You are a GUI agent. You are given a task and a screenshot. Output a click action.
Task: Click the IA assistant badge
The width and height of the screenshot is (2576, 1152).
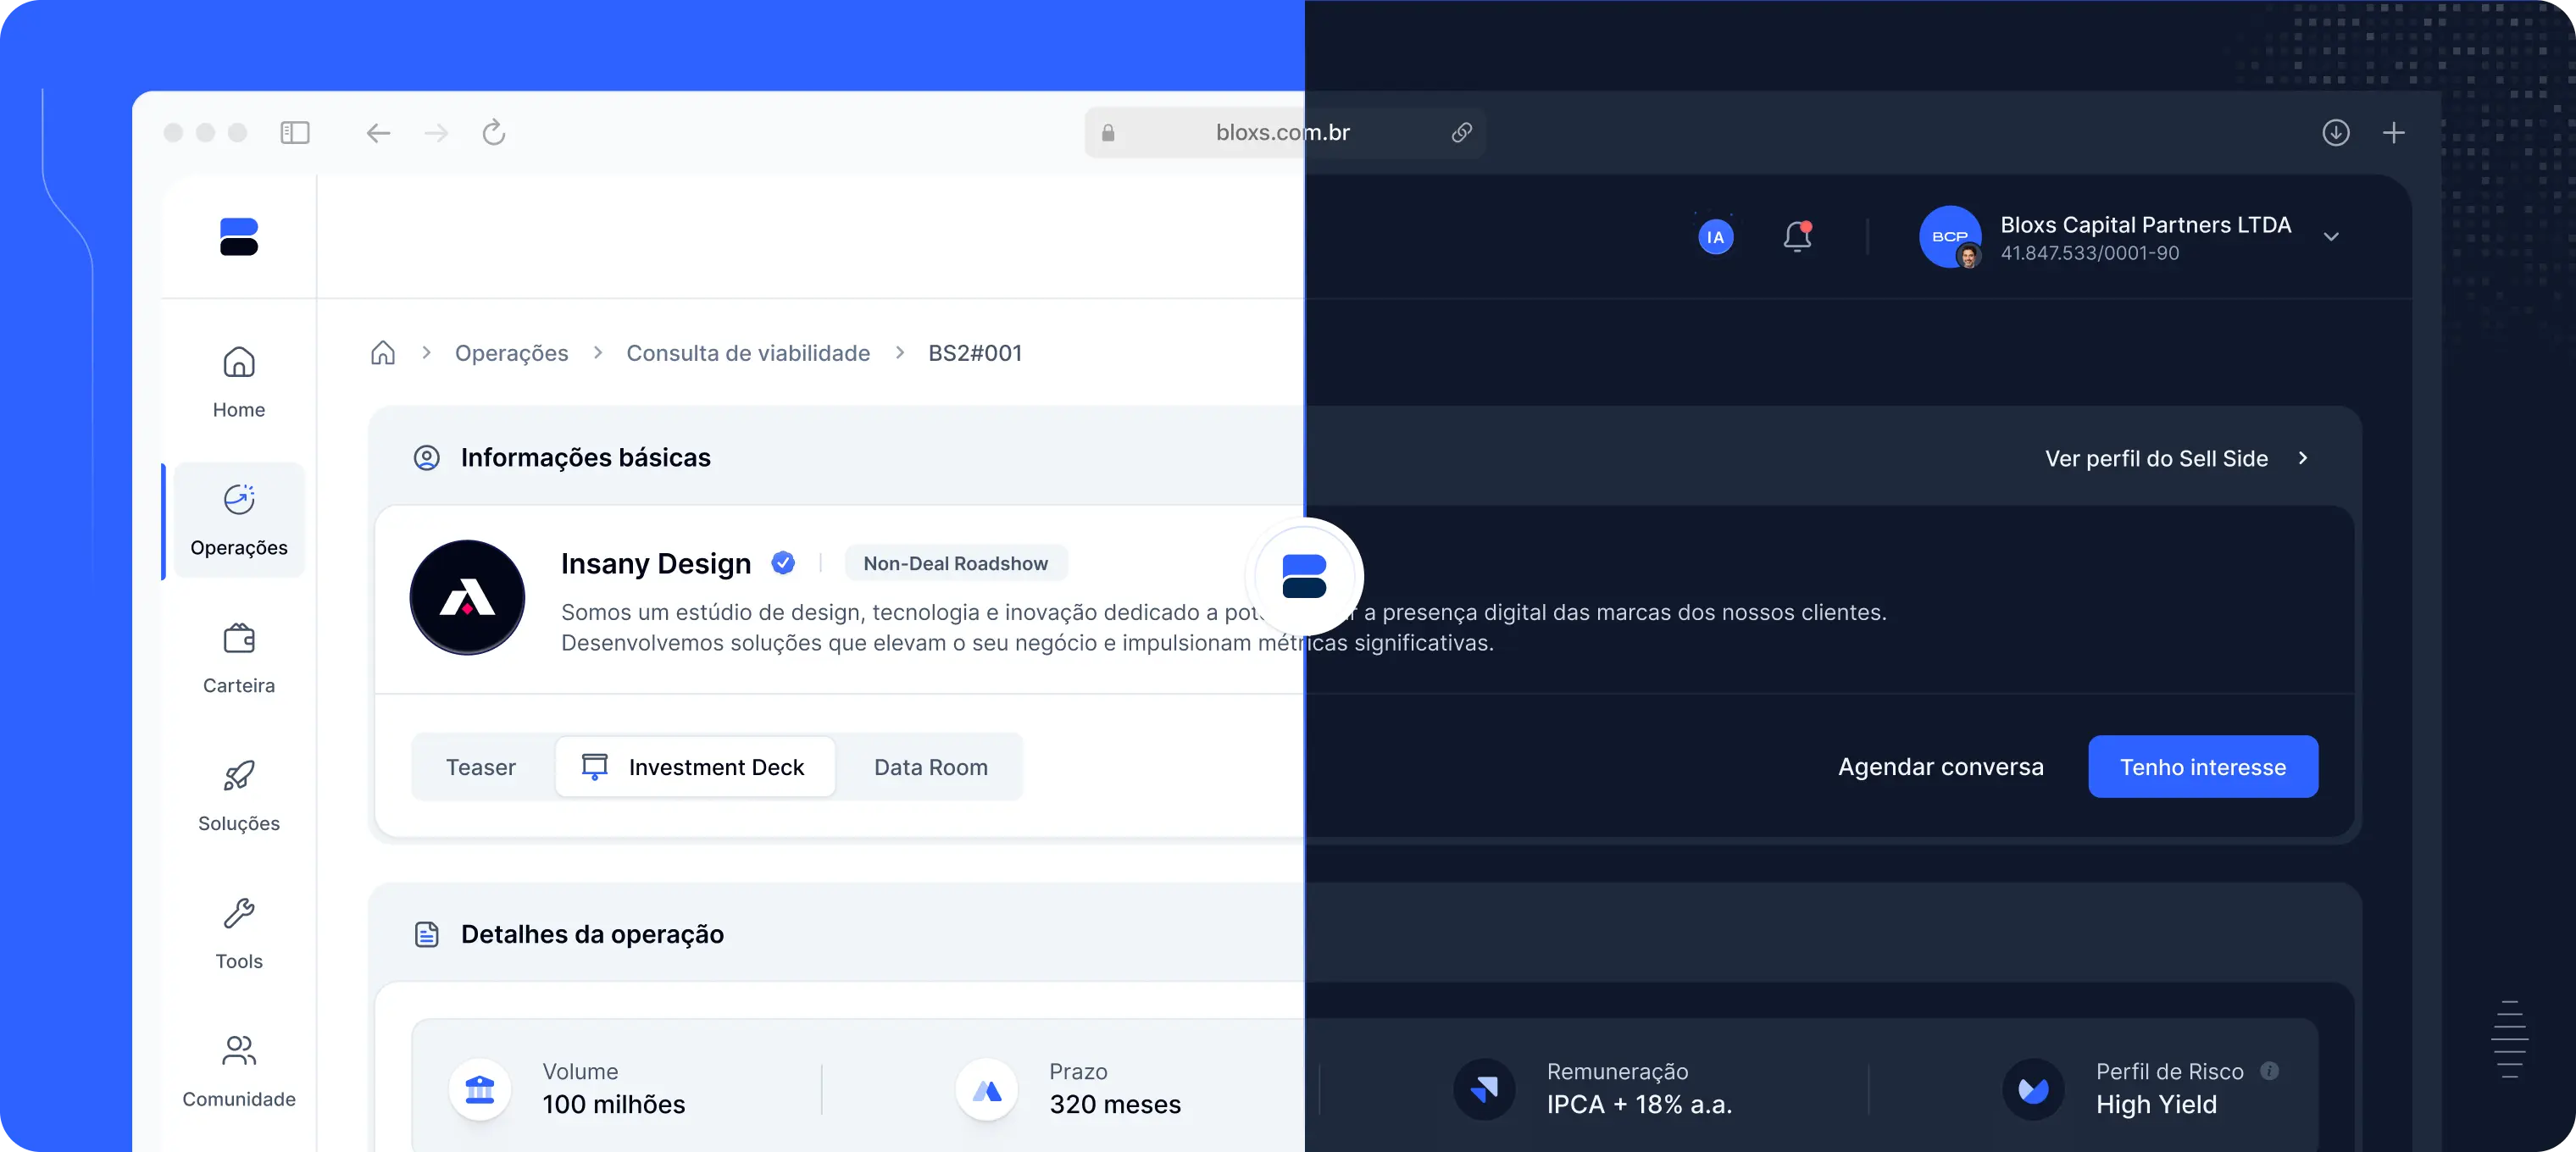click(x=1715, y=237)
